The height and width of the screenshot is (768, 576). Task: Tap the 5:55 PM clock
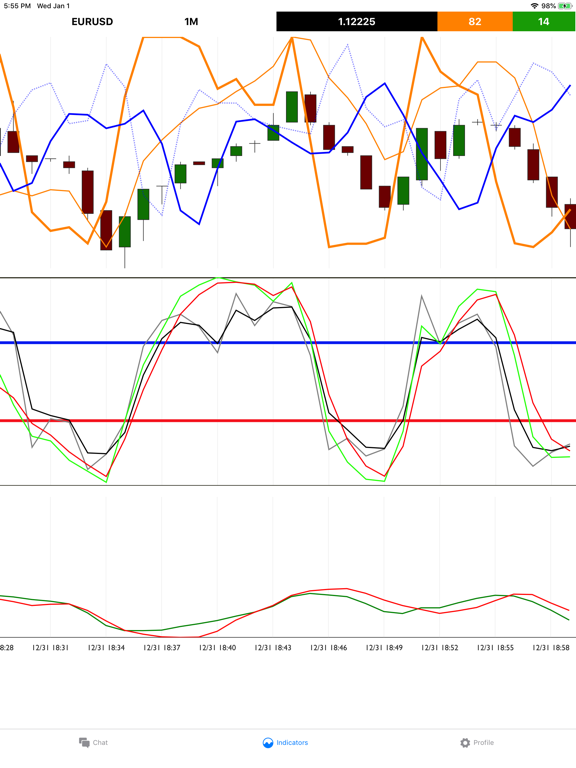17,6
